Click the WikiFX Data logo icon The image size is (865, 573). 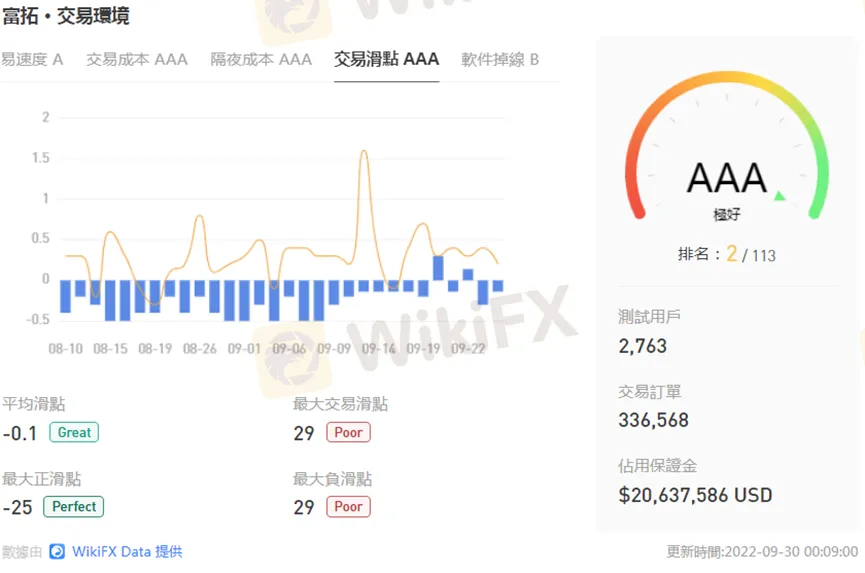[x=57, y=551]
